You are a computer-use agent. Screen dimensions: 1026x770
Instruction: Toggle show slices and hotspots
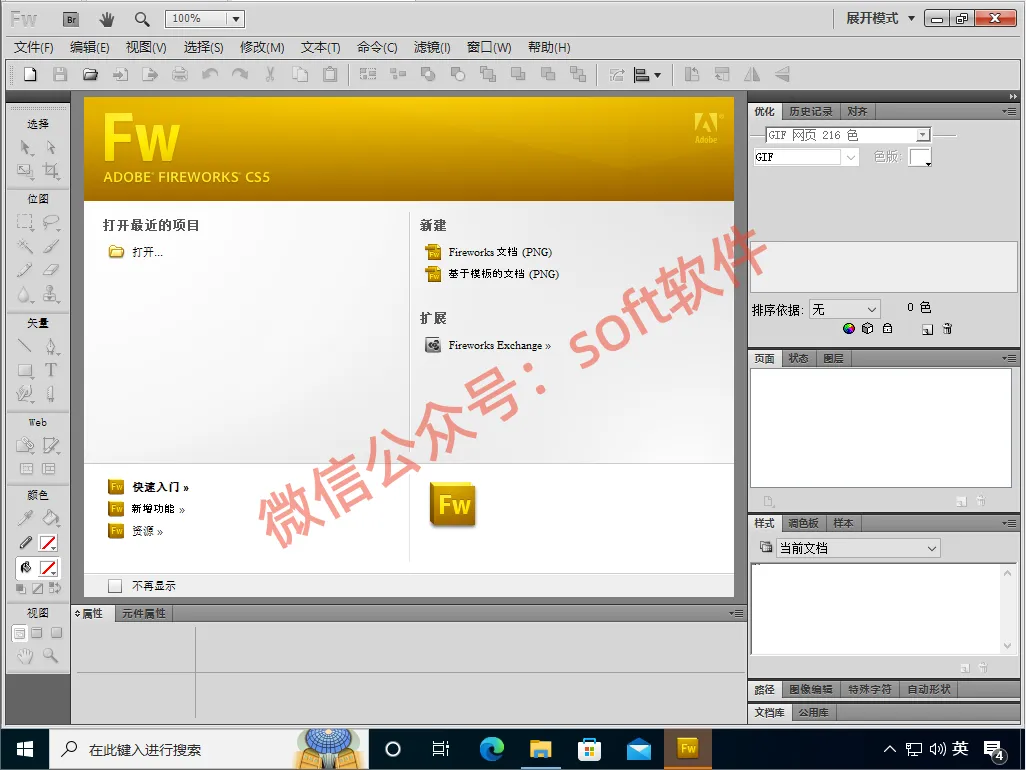click(49, 468)
